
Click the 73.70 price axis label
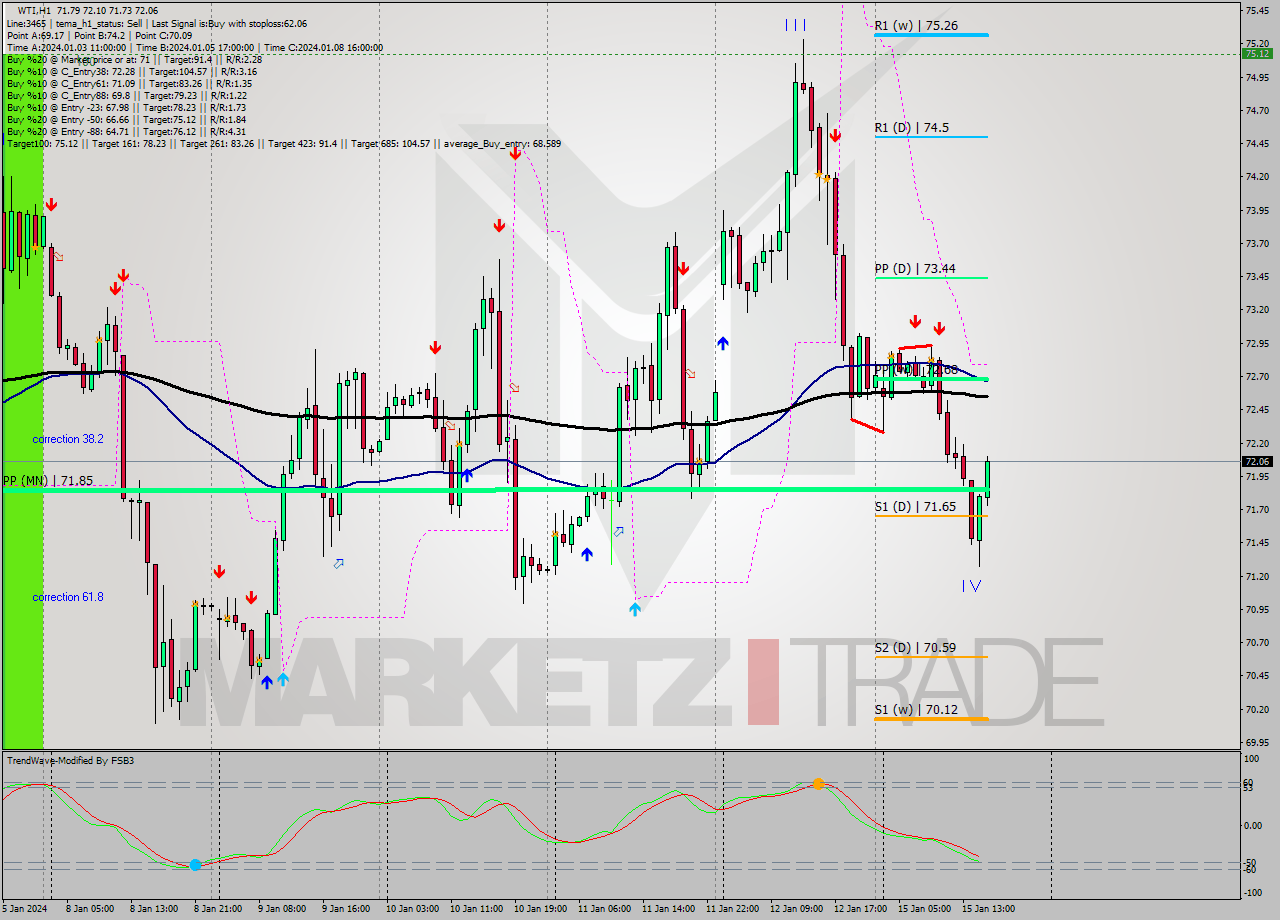[1256, 243]
